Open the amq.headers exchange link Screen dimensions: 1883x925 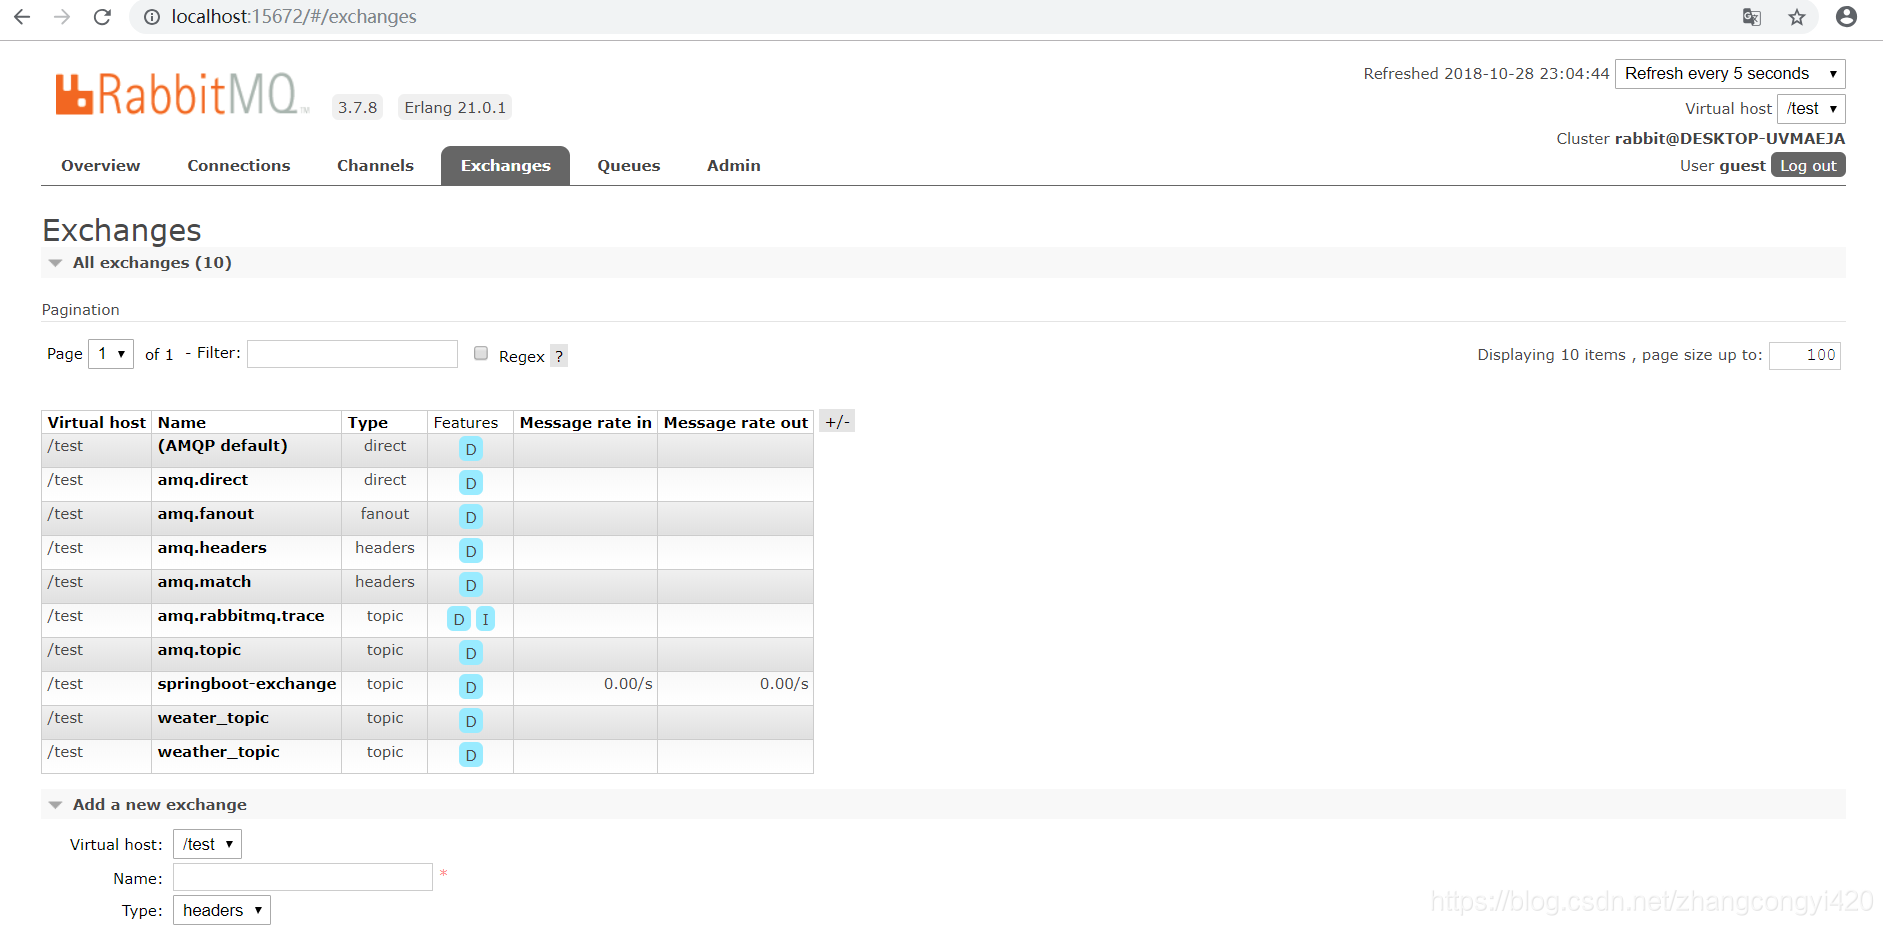click(x=212, y=548)
